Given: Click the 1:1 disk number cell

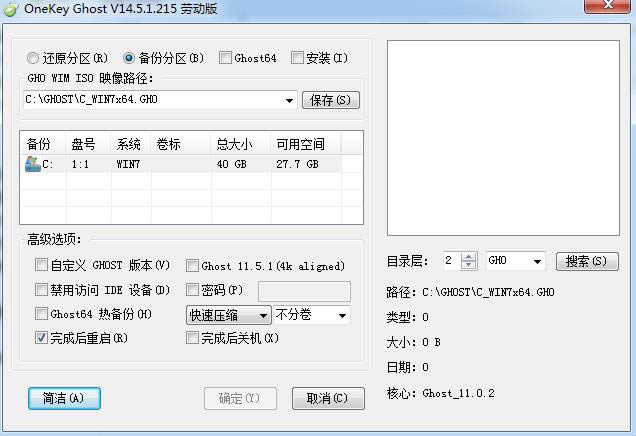Looking at the screenshot, I should (80, 164).
